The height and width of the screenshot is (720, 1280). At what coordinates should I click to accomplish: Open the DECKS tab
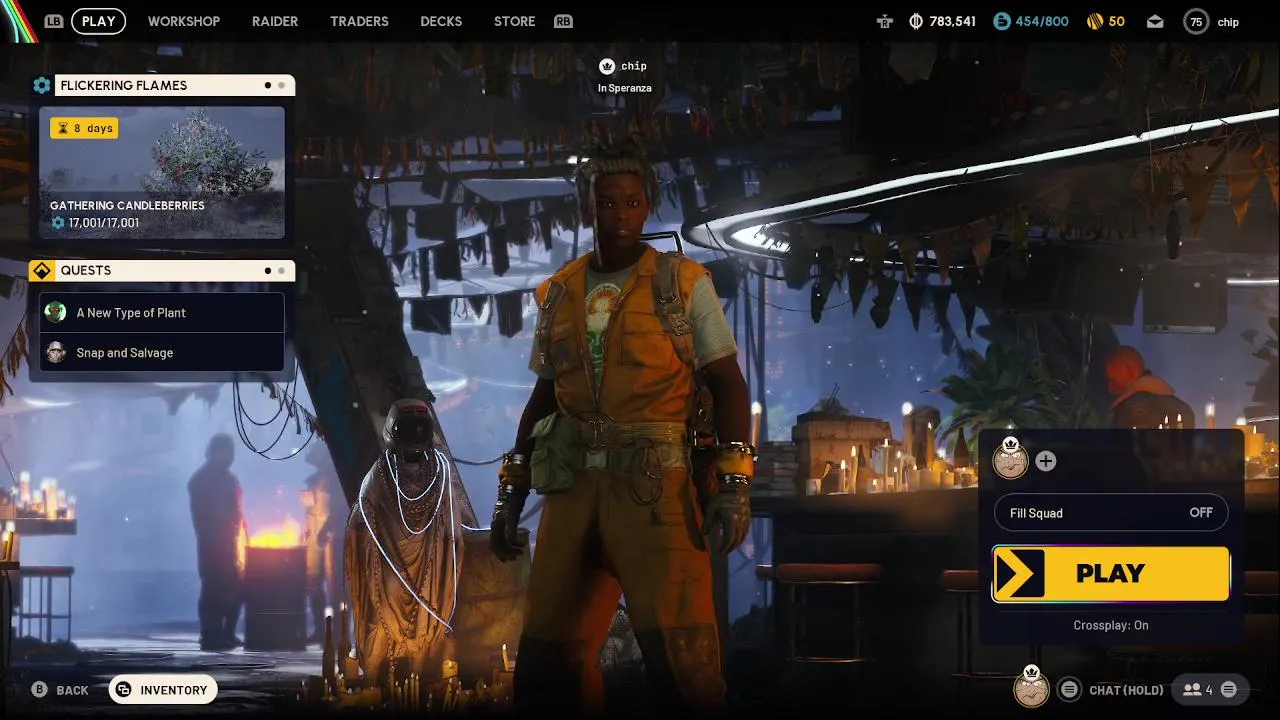[x=441, y=21]
